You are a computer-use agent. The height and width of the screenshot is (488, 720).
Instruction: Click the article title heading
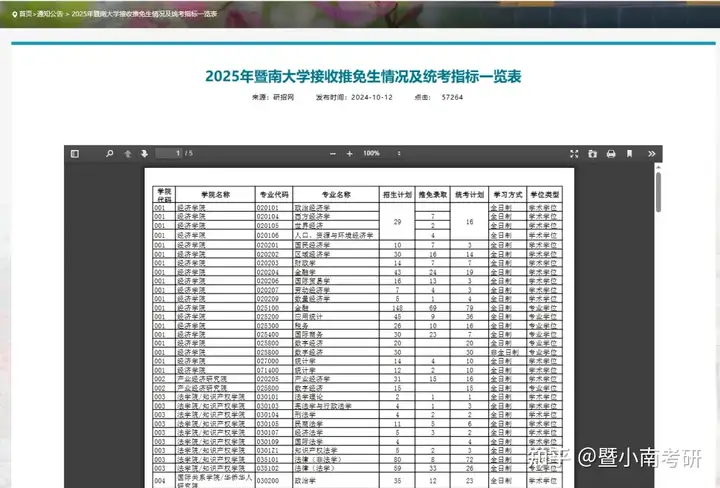(x=363, y=76)
